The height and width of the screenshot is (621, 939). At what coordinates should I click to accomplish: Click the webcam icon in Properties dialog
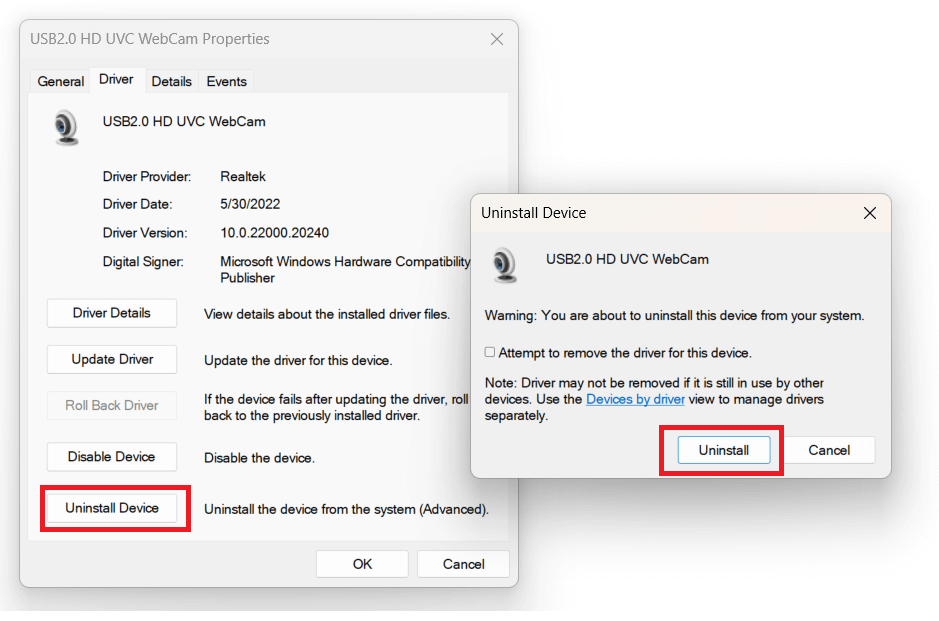[66, 128]
